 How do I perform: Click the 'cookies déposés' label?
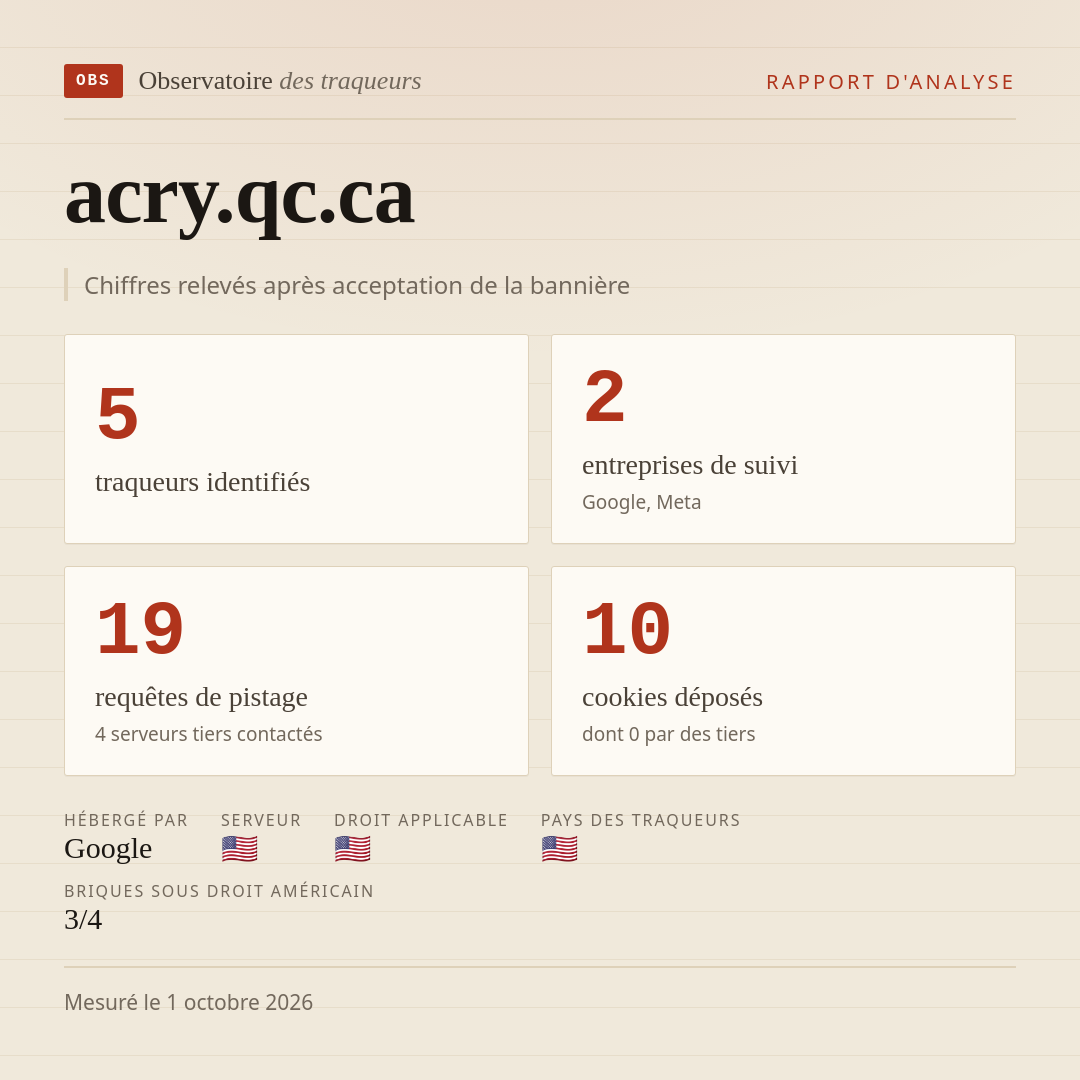point(672,697)
